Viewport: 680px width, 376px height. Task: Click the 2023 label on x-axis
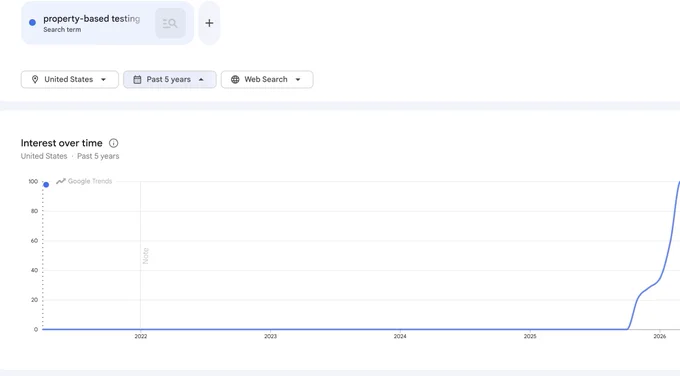pyautogui.click(x=270, y=336)
